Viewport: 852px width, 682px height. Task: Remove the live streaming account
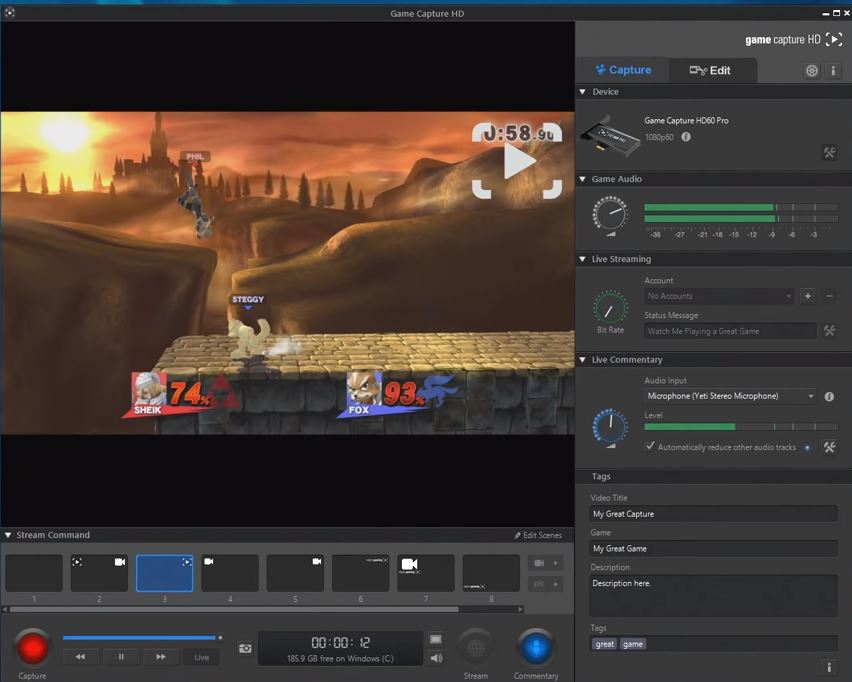click(x=829, y=296)
